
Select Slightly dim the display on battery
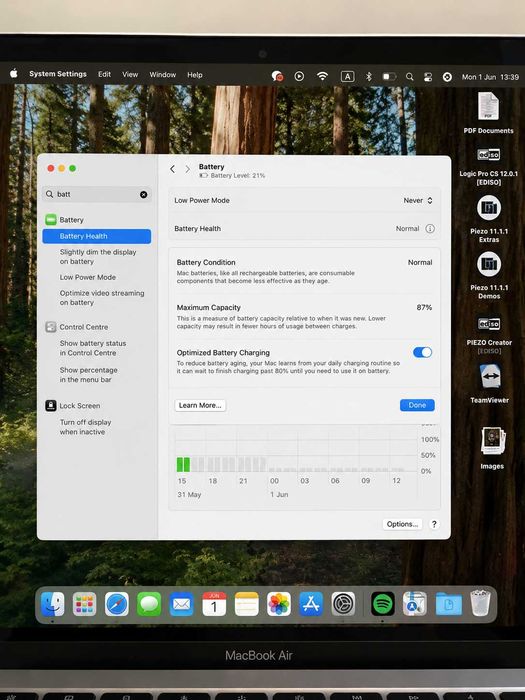[x=98, y=257]
